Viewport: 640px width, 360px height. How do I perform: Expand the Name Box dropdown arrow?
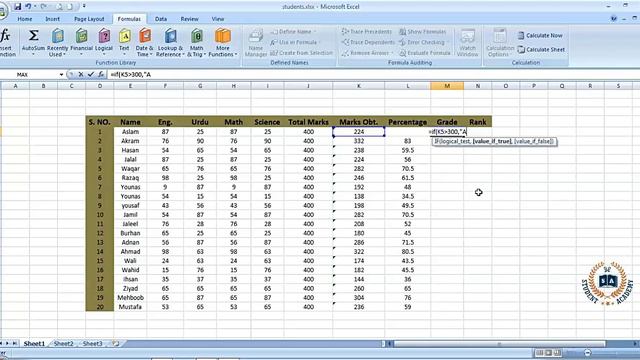click(61, 75)
